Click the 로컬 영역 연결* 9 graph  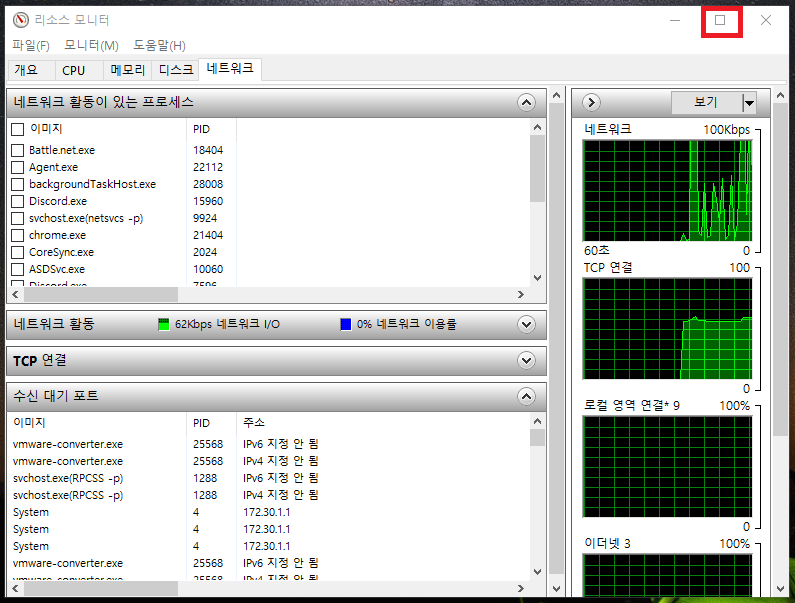pyautogui.click(x=667, y=467)
